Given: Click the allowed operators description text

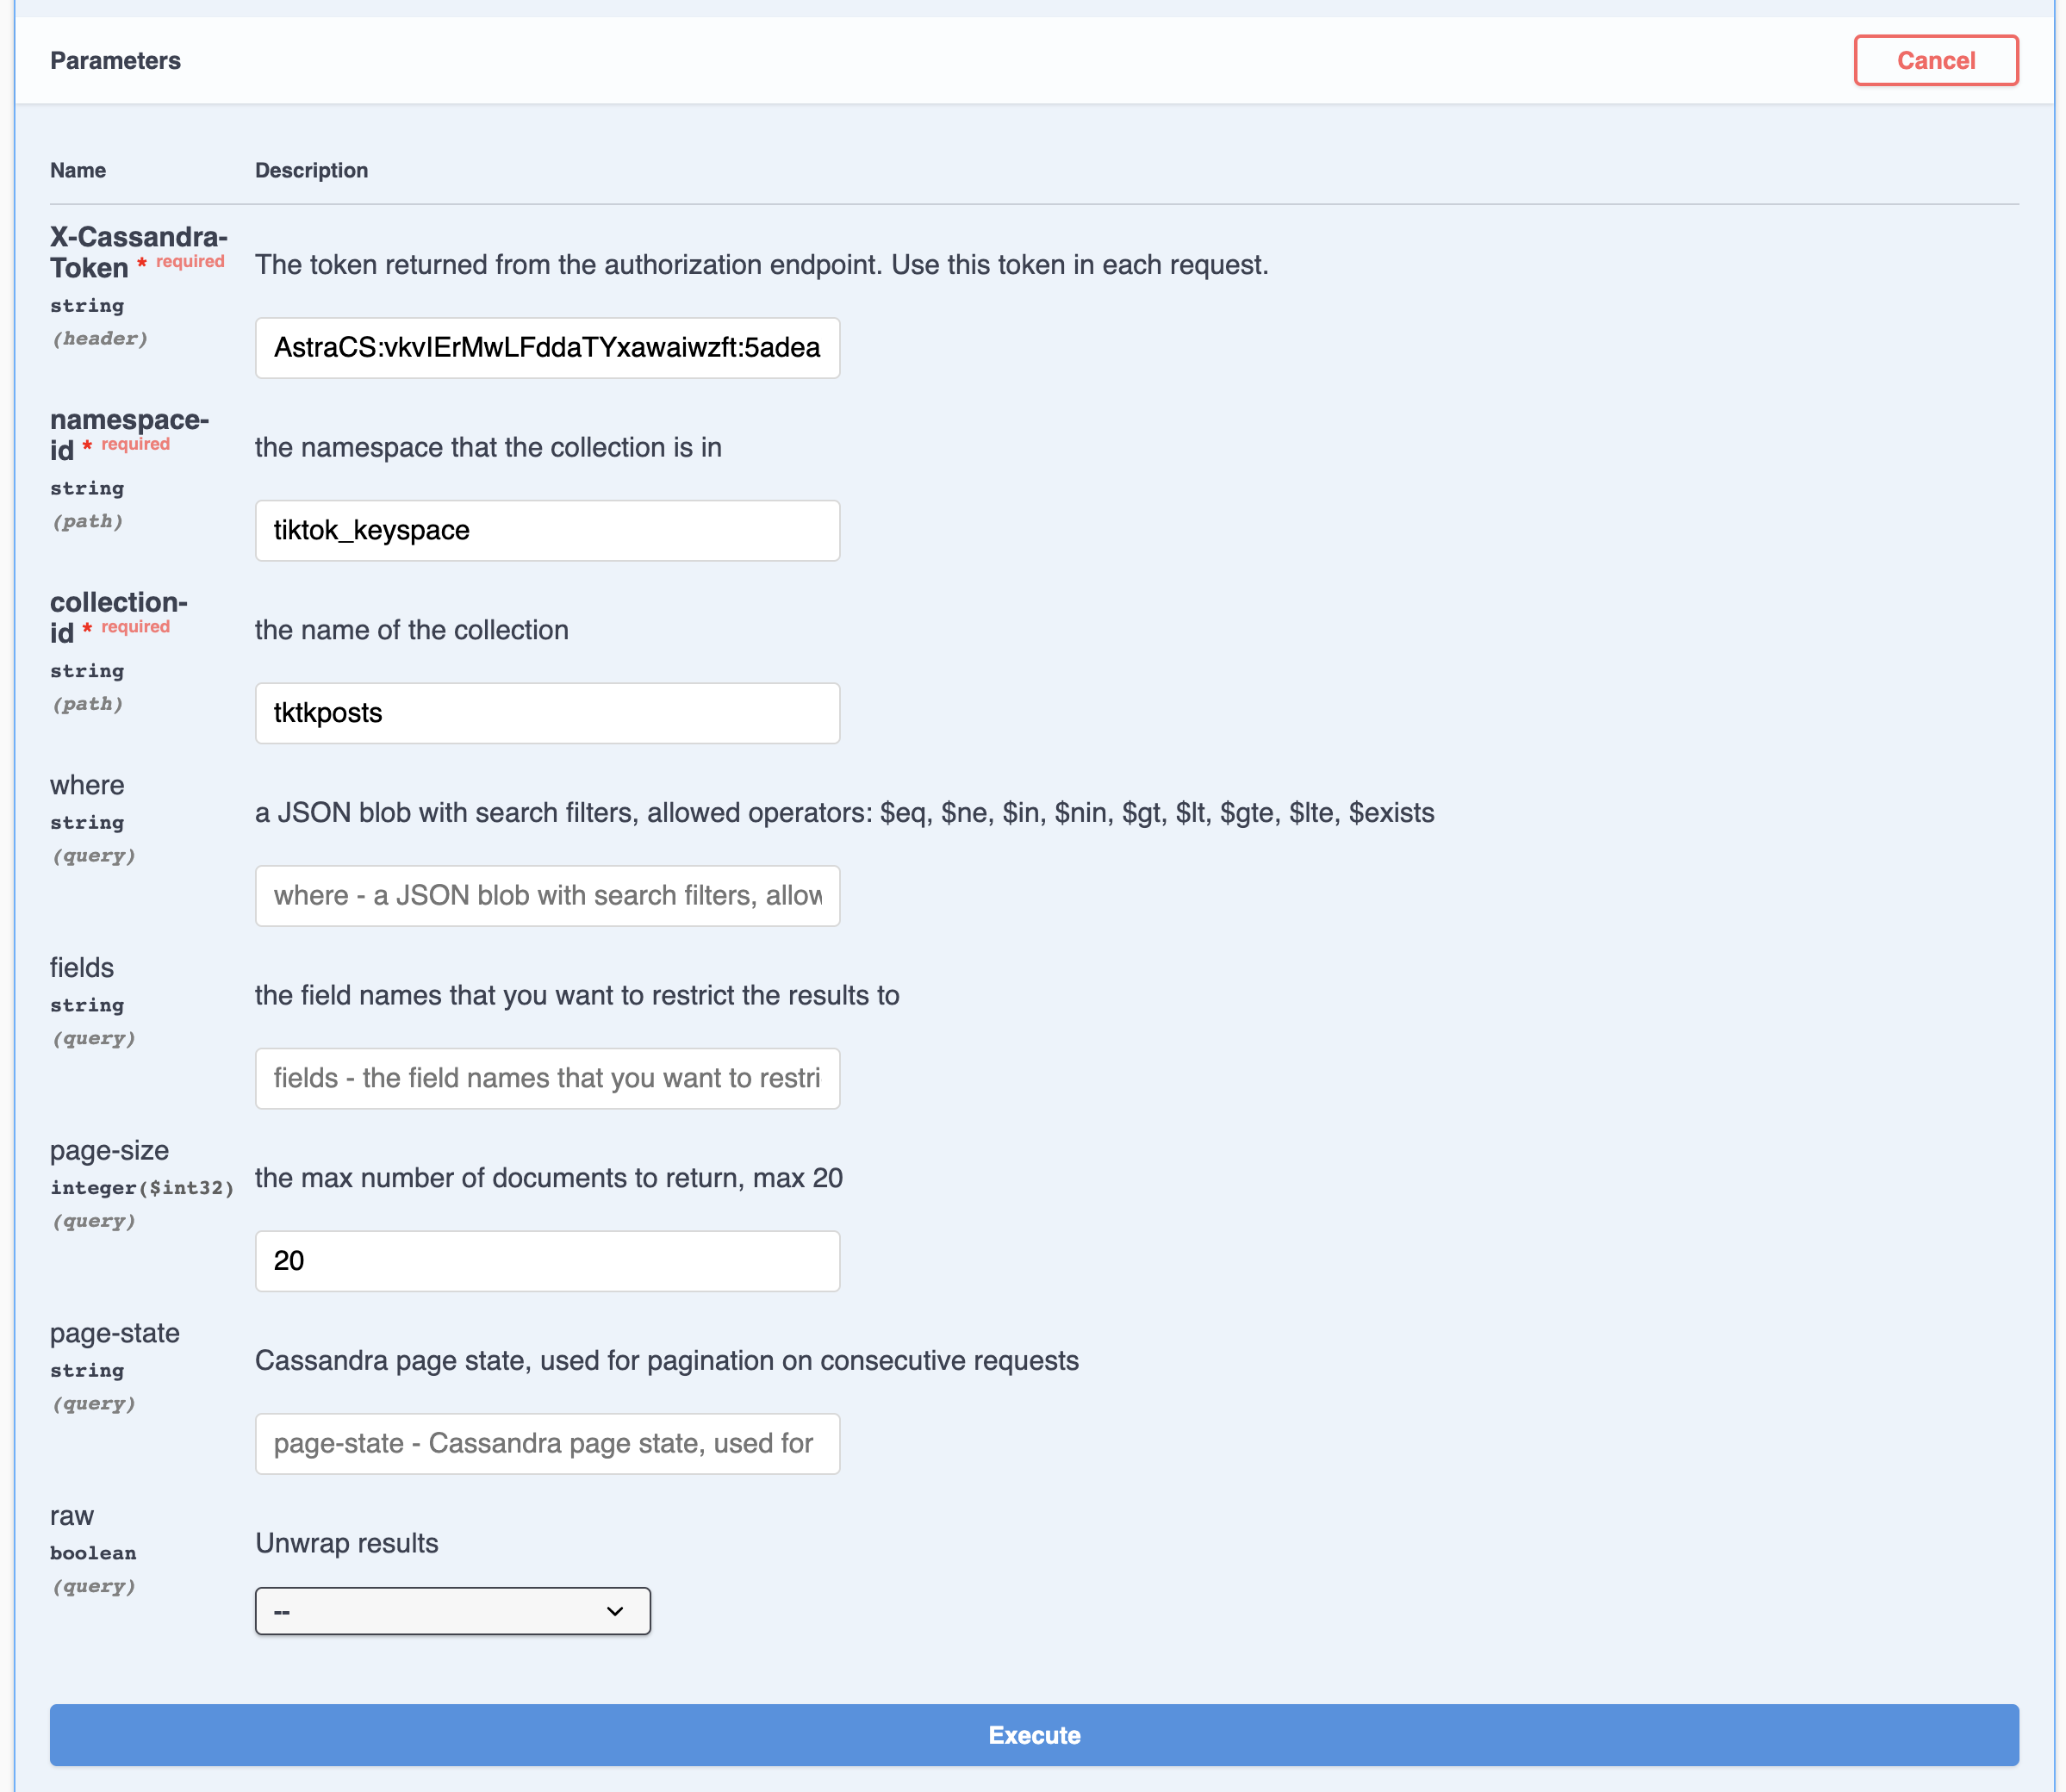Looking at the screenshot, I should 844,813.
